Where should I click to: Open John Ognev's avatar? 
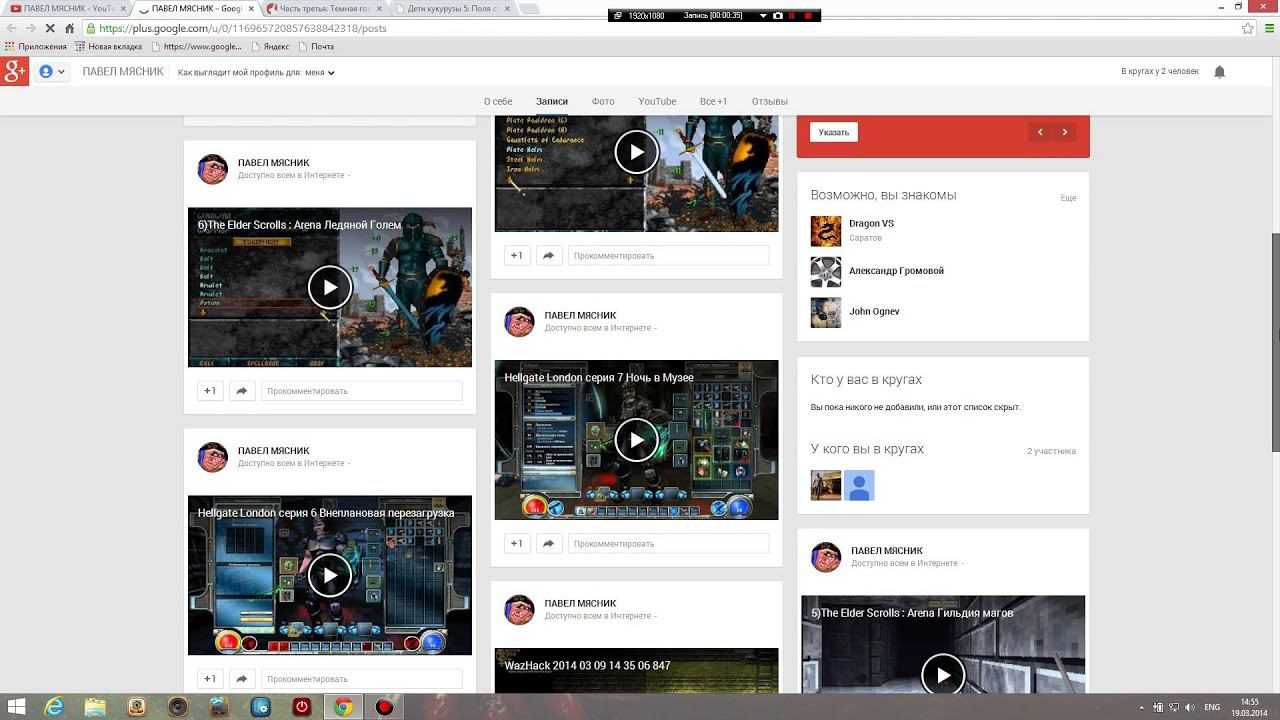[826, 313]
